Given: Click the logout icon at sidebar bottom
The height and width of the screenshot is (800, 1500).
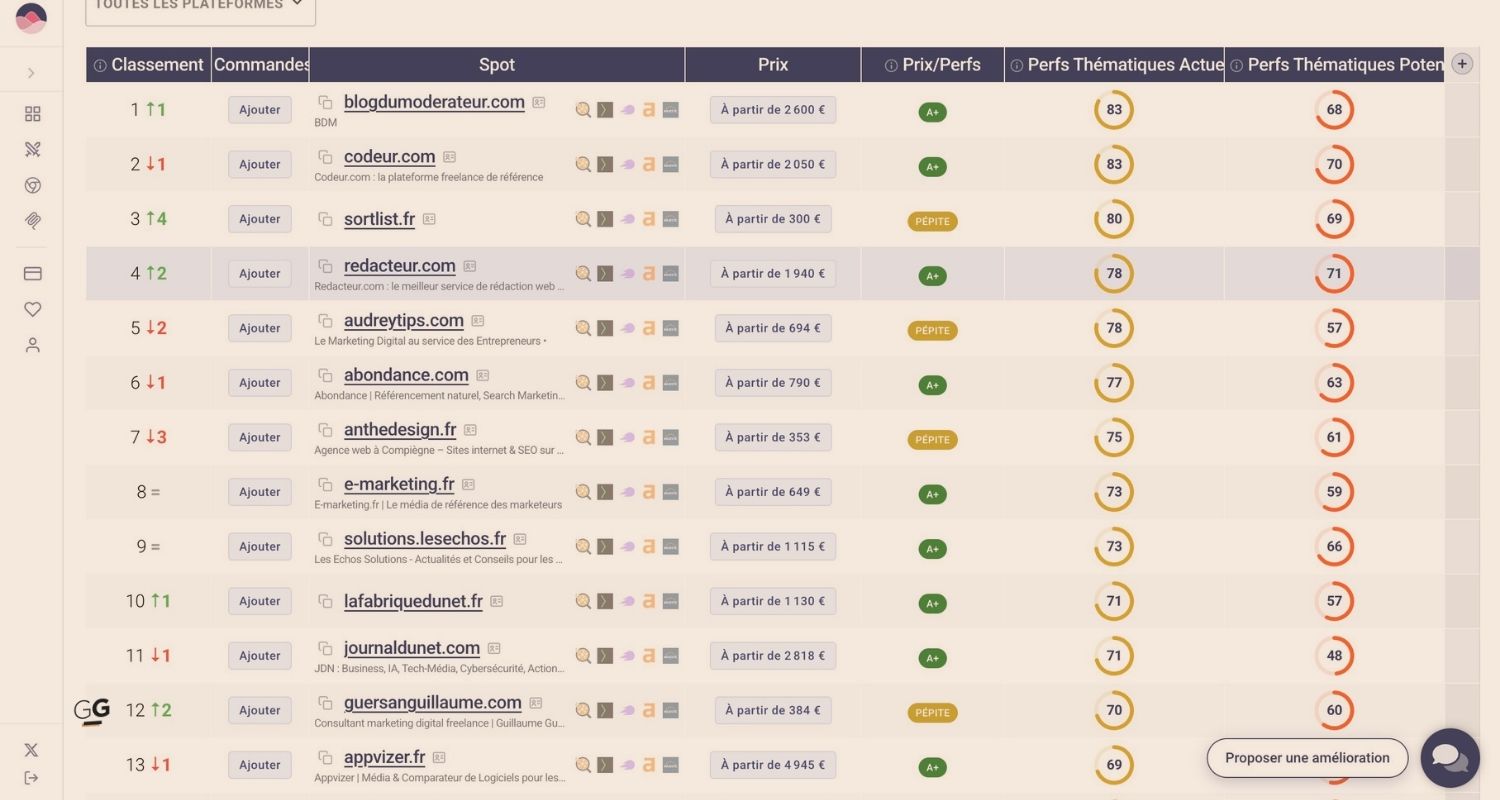Looking at the screenshot, I should [x=31, y=778].
